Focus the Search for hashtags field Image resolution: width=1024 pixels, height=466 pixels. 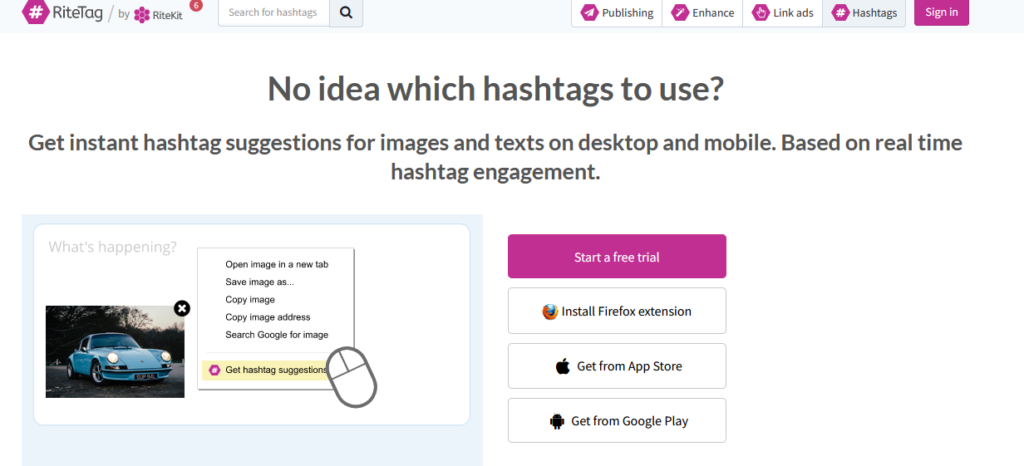pyautogui.click(x=274, y=12)
